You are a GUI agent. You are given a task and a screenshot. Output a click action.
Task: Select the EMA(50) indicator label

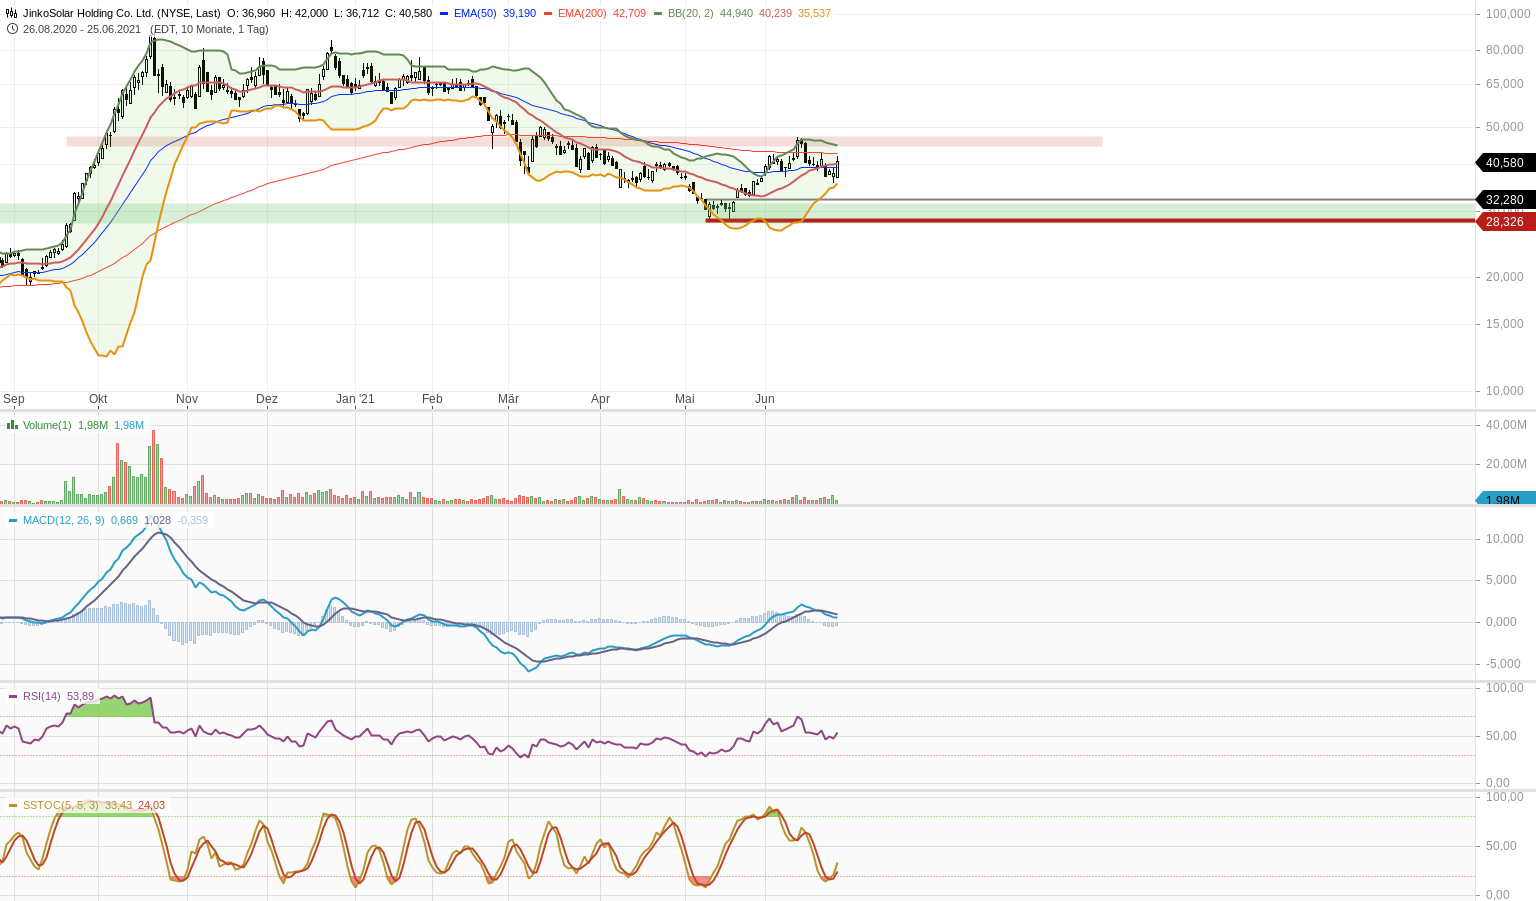[475, 13]
